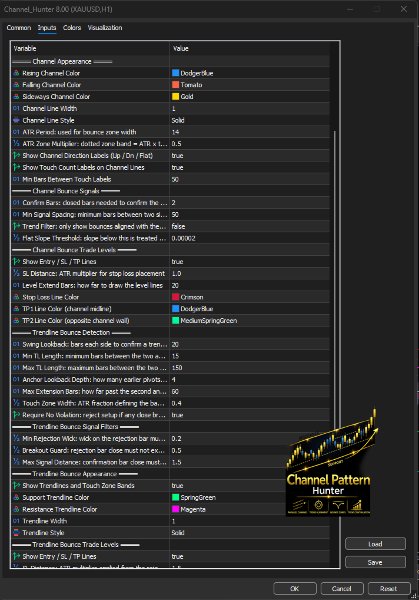
Task: Click the integer icon beside Min Signal Spacing
Action: pos(16,214)
